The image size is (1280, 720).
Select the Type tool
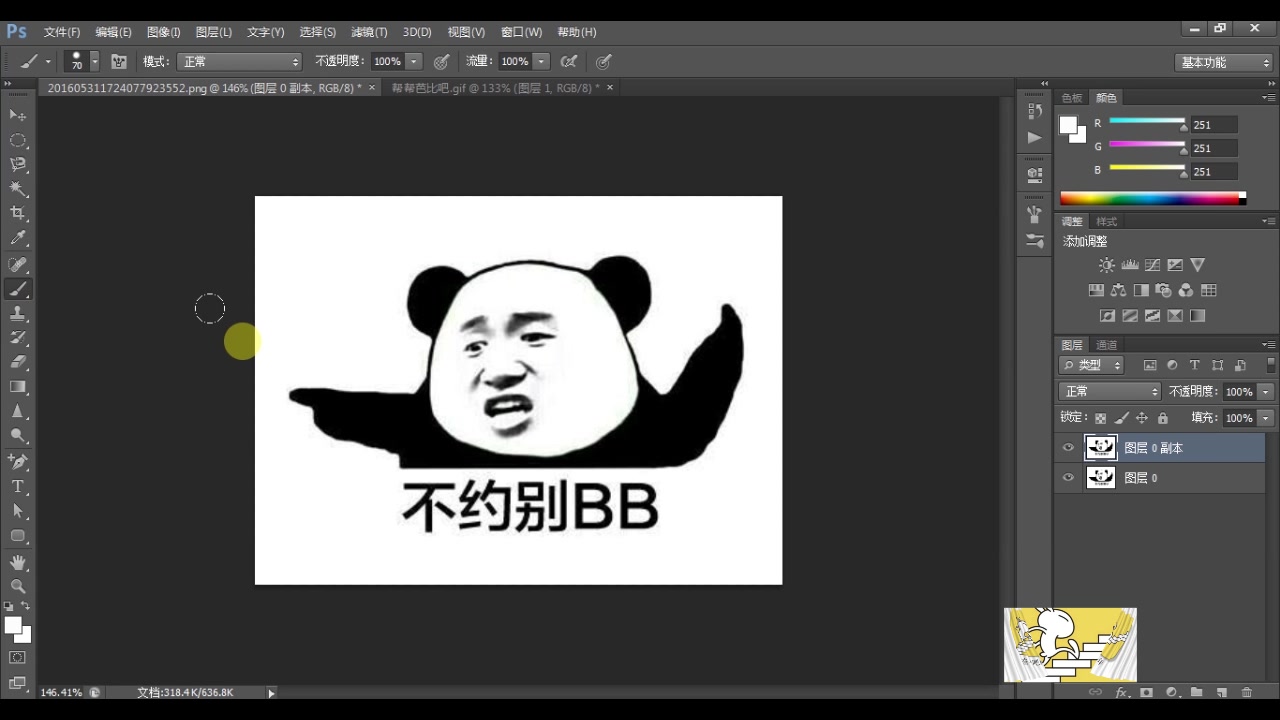click(18, 487)
